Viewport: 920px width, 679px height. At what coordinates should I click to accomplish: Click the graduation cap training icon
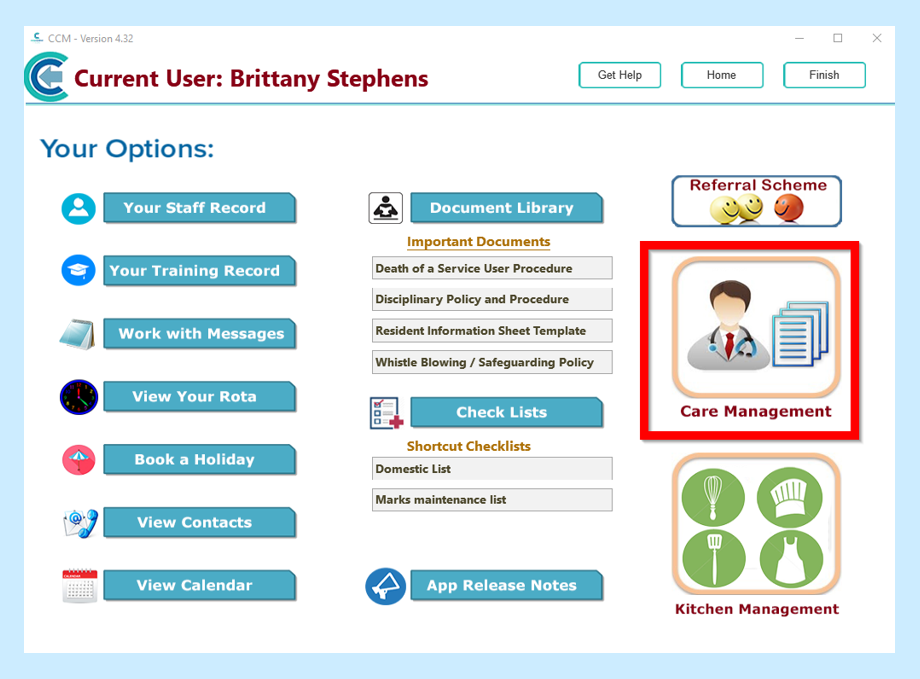point(78,271)
